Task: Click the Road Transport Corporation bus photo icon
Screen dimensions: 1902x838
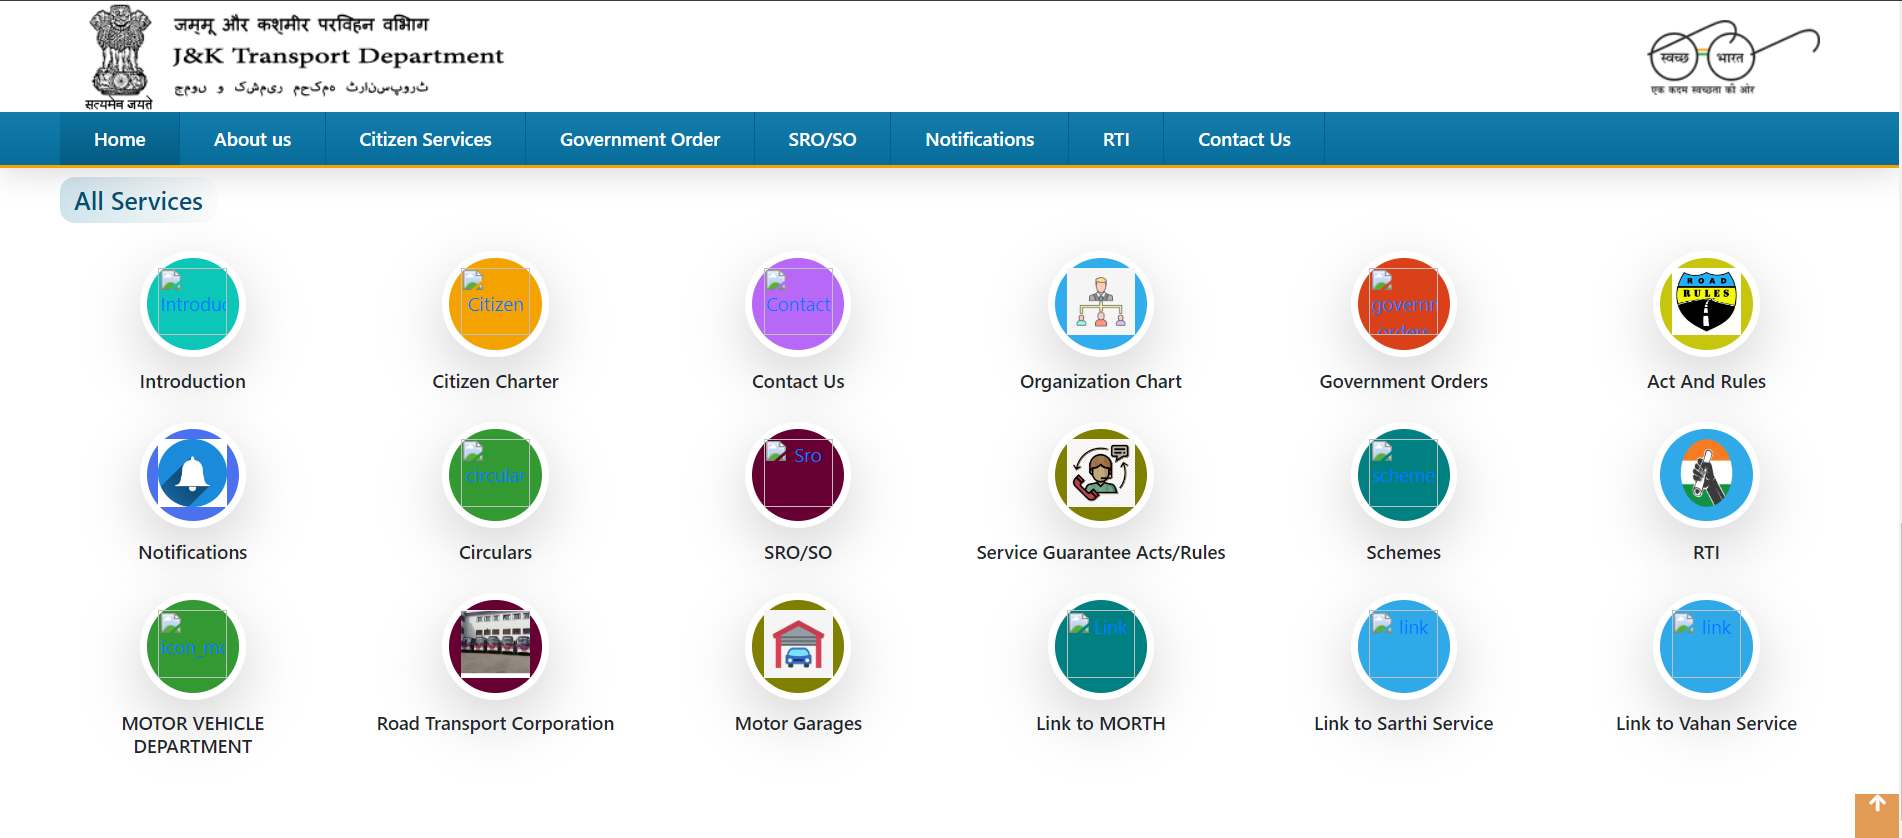Action: (495, 646)
